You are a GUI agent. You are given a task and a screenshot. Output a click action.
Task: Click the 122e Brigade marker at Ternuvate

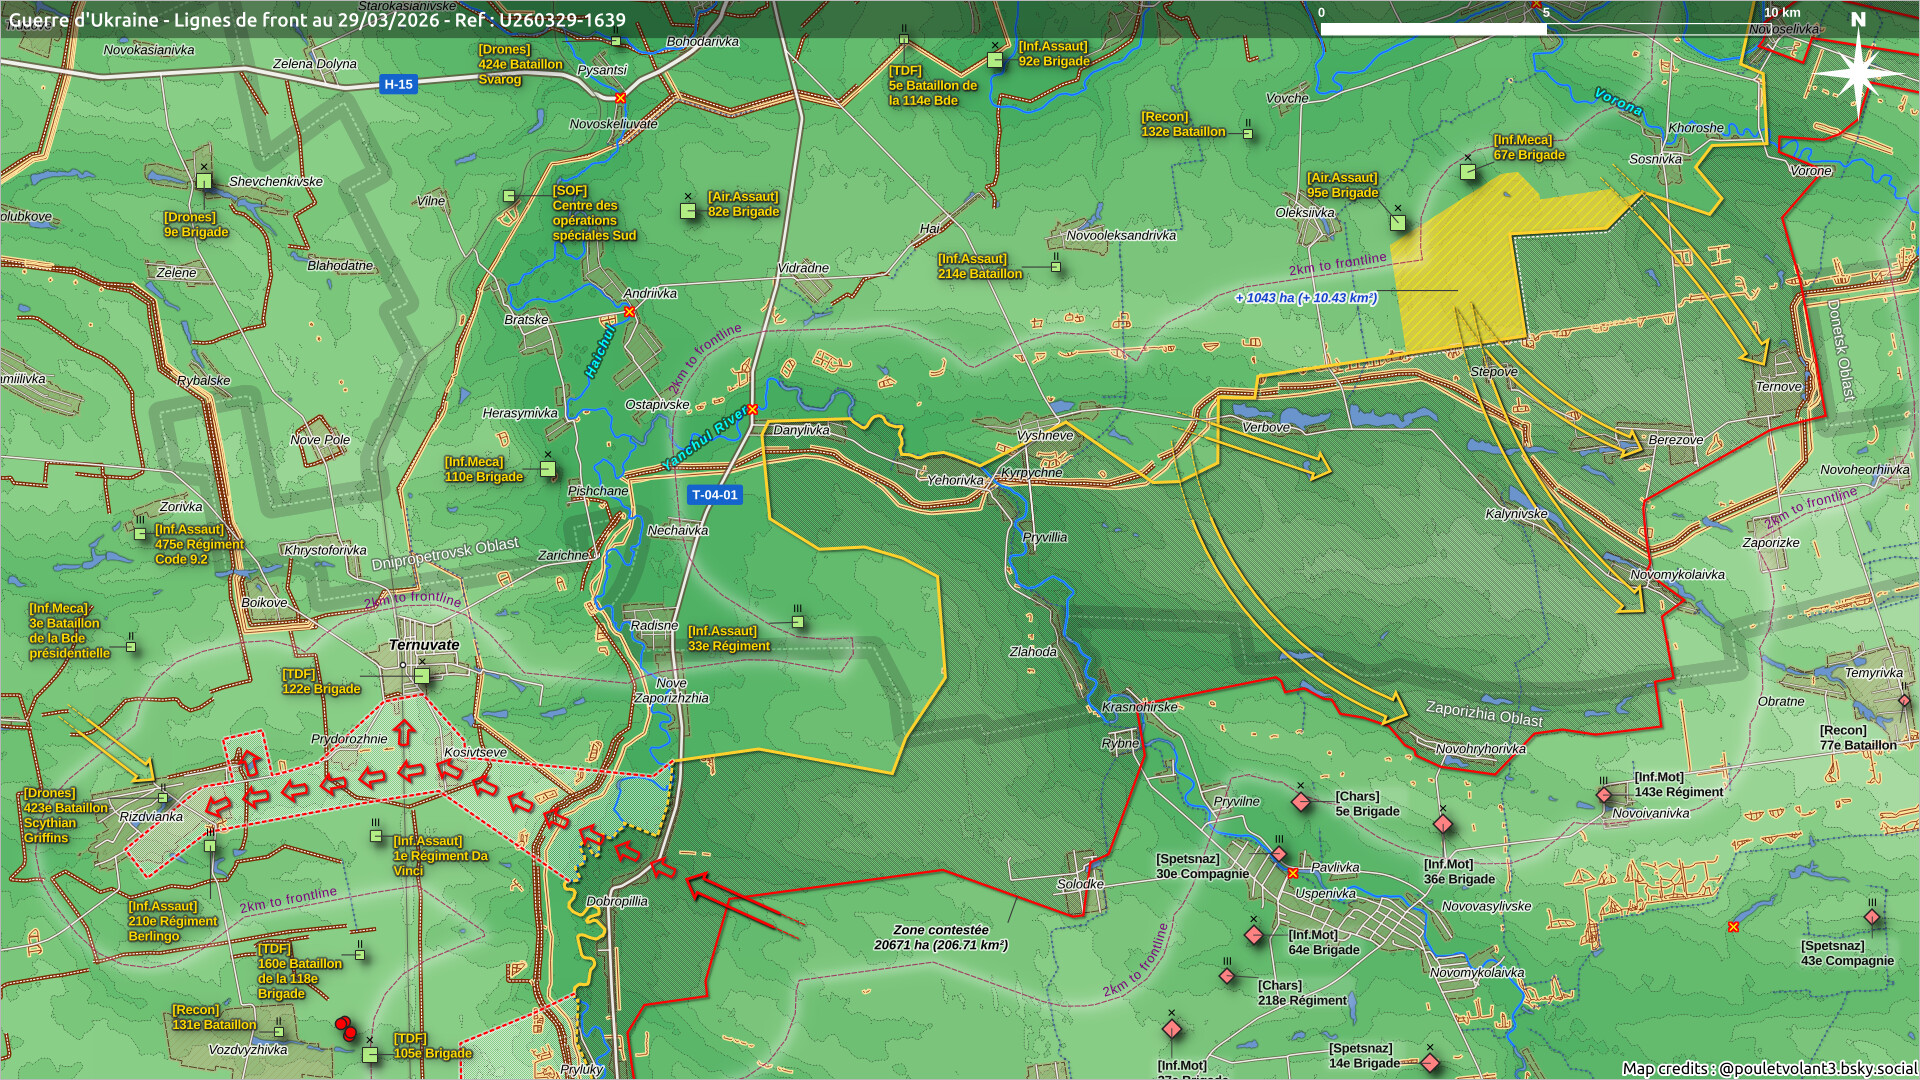click(422, 677)
